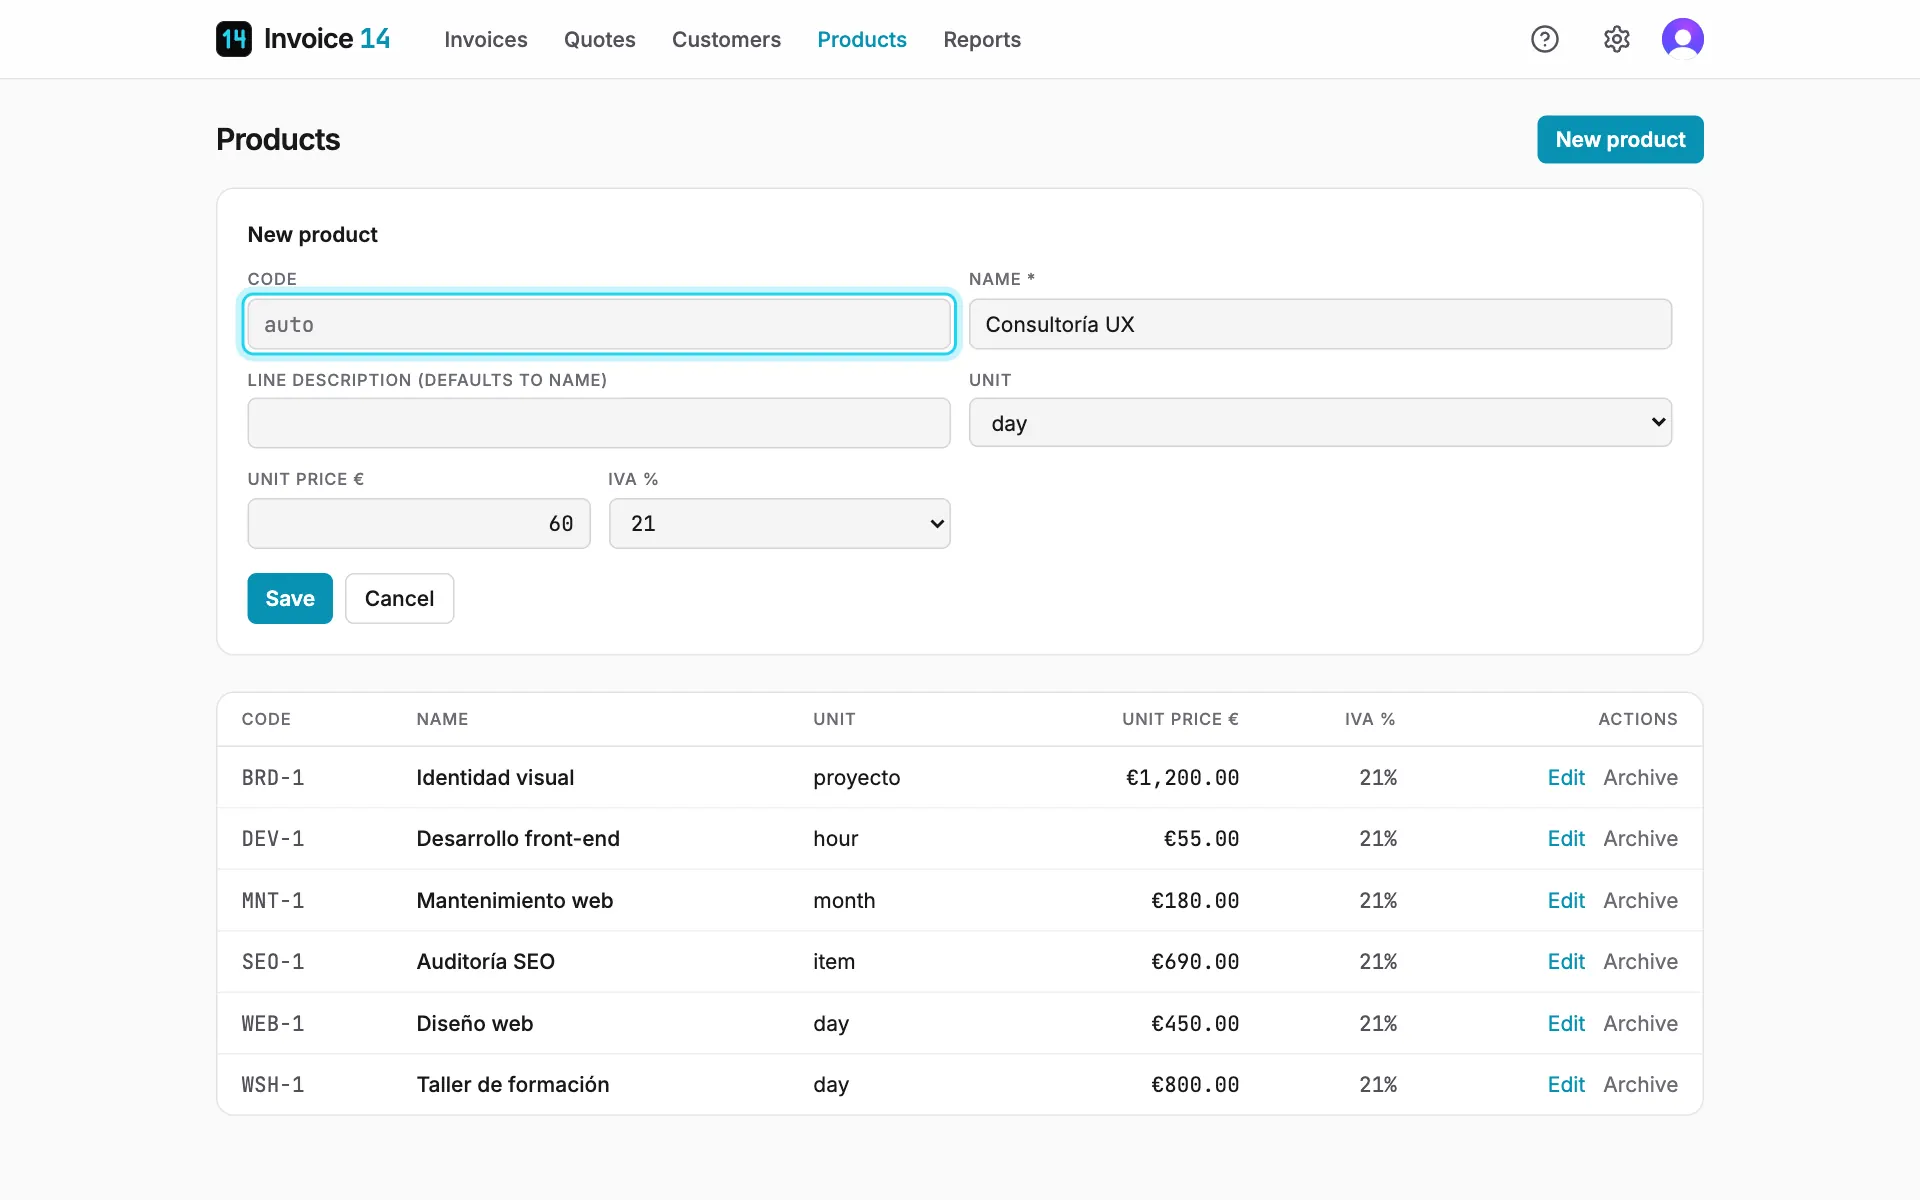Open the settings gear icon
1920x1200 pixels.
click(1617, 39)
